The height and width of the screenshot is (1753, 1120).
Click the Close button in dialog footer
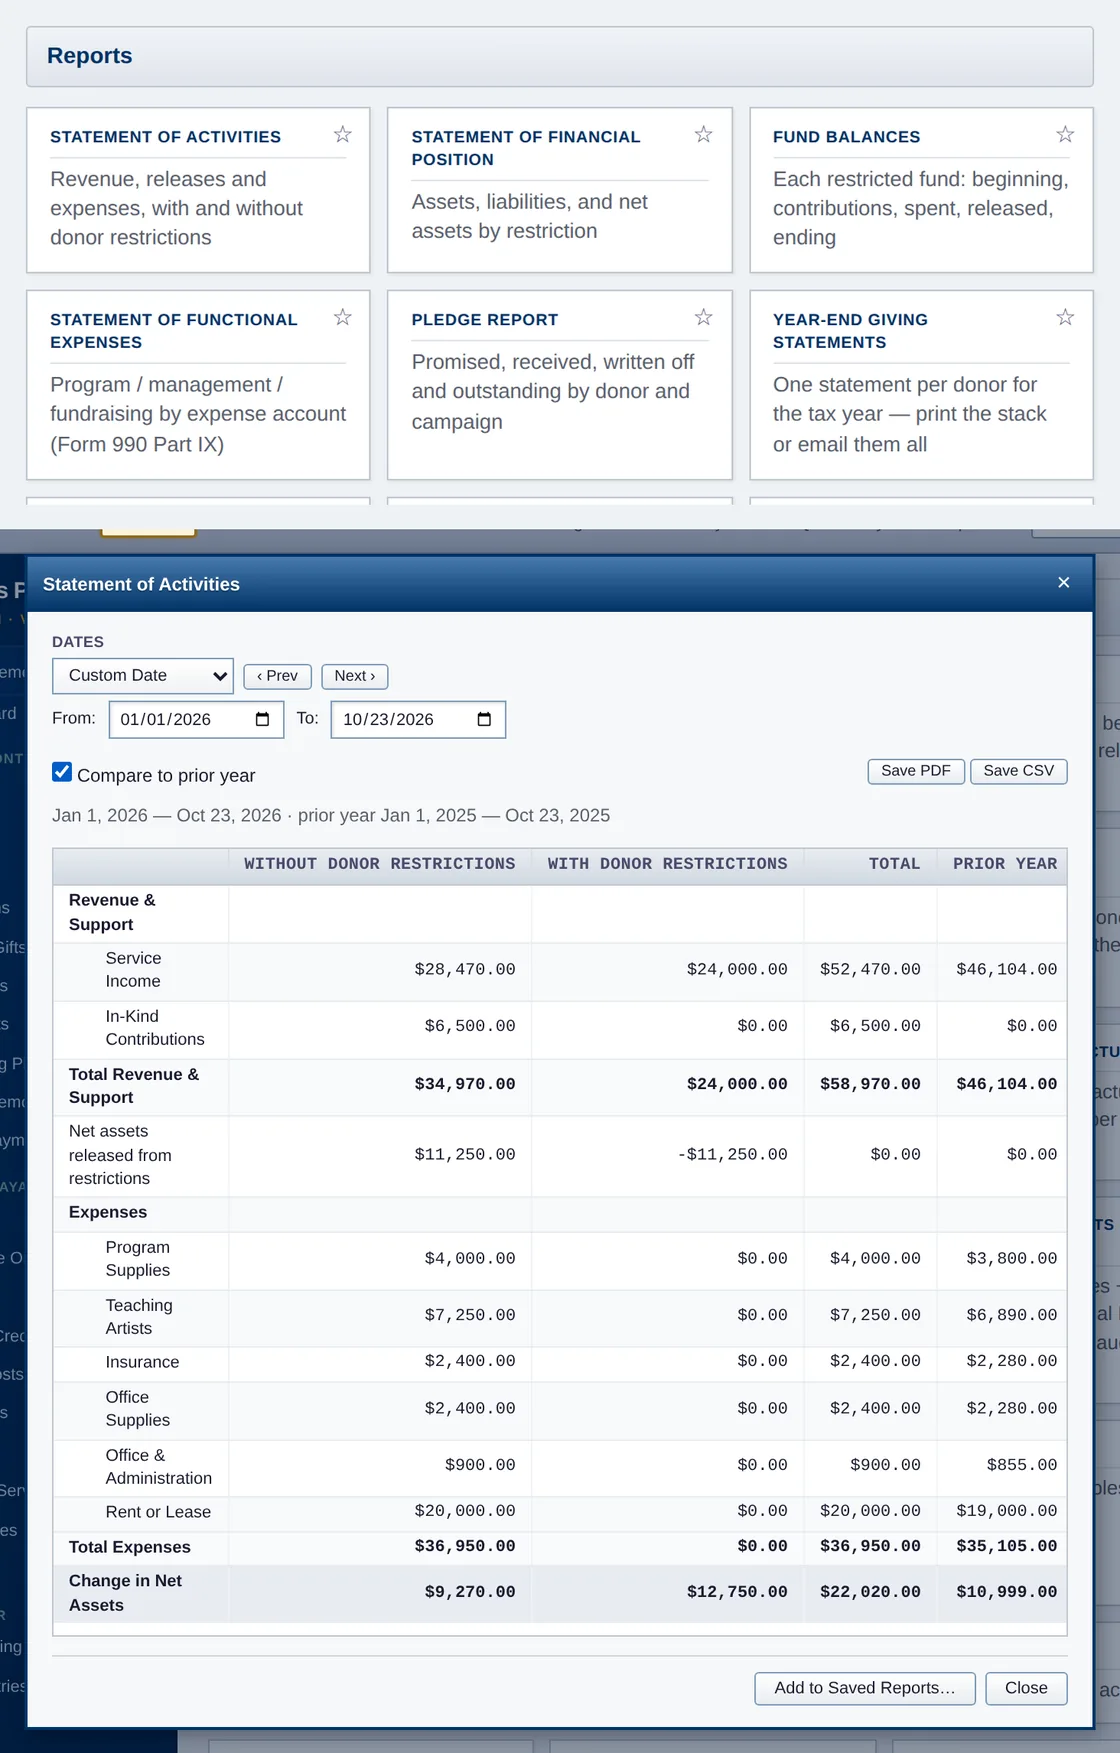pos(1026,1688)
